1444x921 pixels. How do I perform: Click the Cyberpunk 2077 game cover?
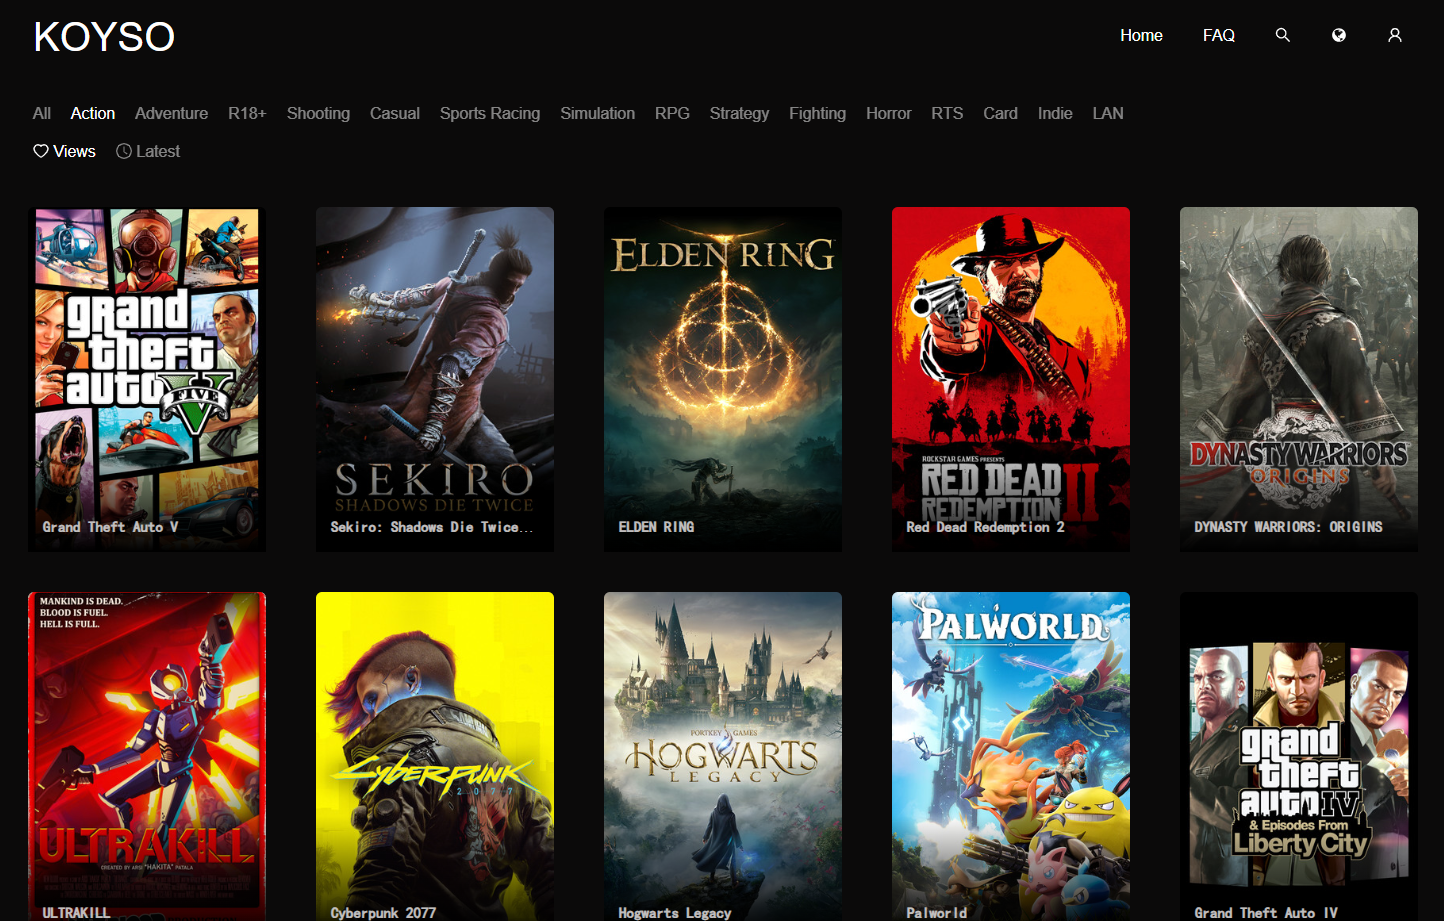435,755
